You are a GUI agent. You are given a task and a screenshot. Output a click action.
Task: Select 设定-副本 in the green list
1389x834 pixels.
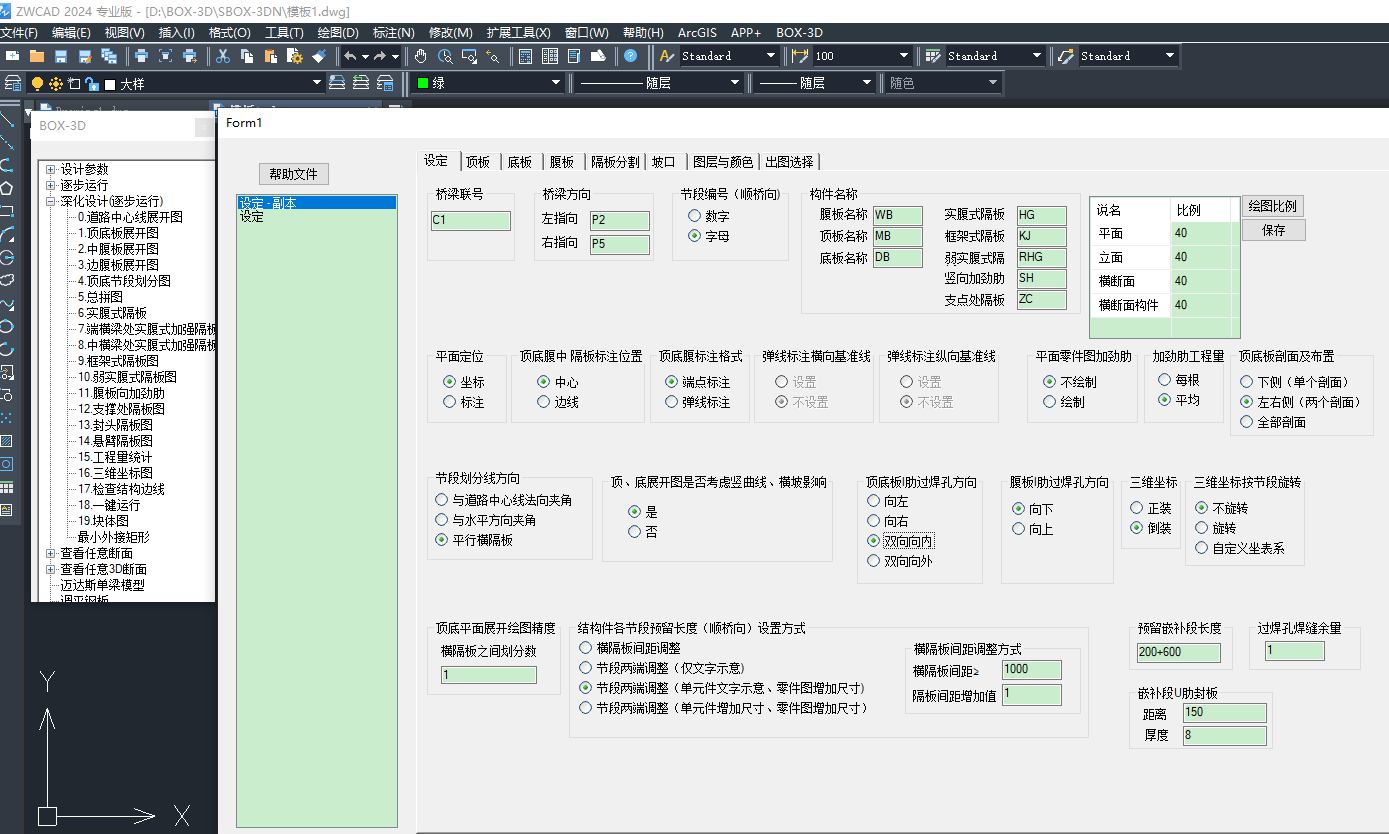click(x=316, y=202)
